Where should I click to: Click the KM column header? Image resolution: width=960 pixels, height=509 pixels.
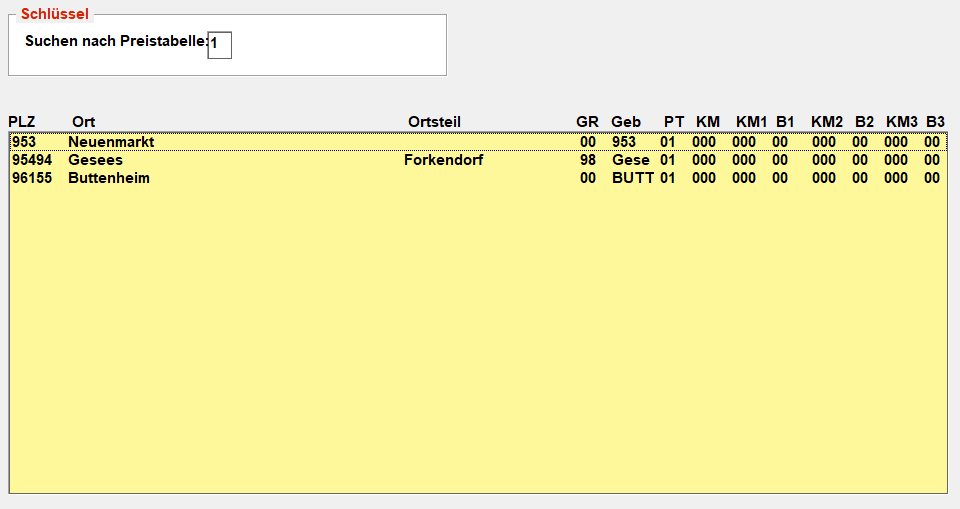click(708, 122)
